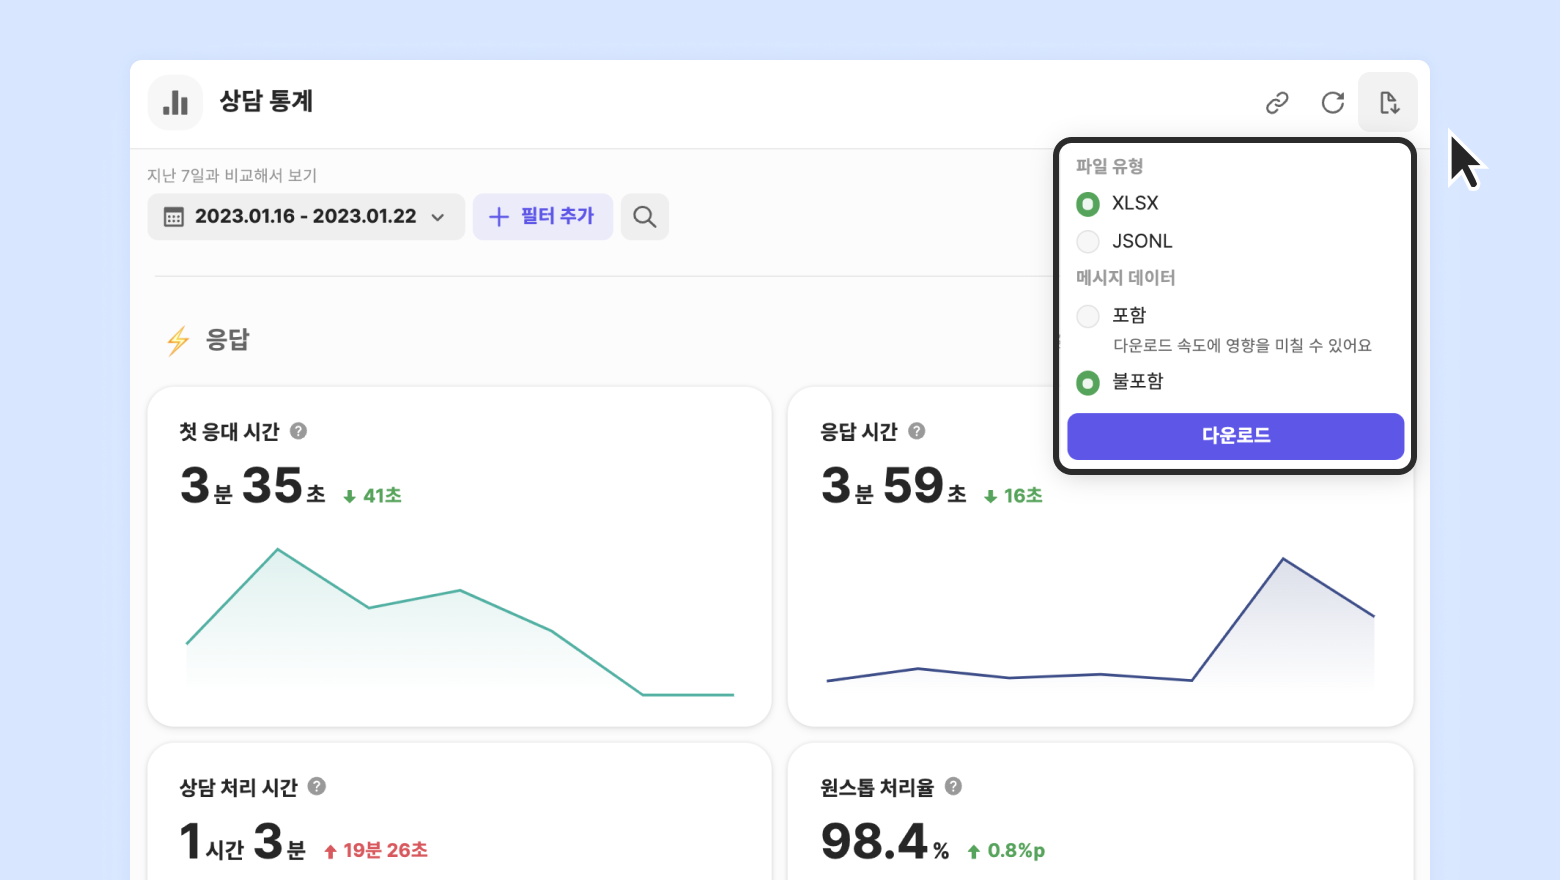Click the file export icon
The image size is (1560, 880).
(x=1388, y=103)
